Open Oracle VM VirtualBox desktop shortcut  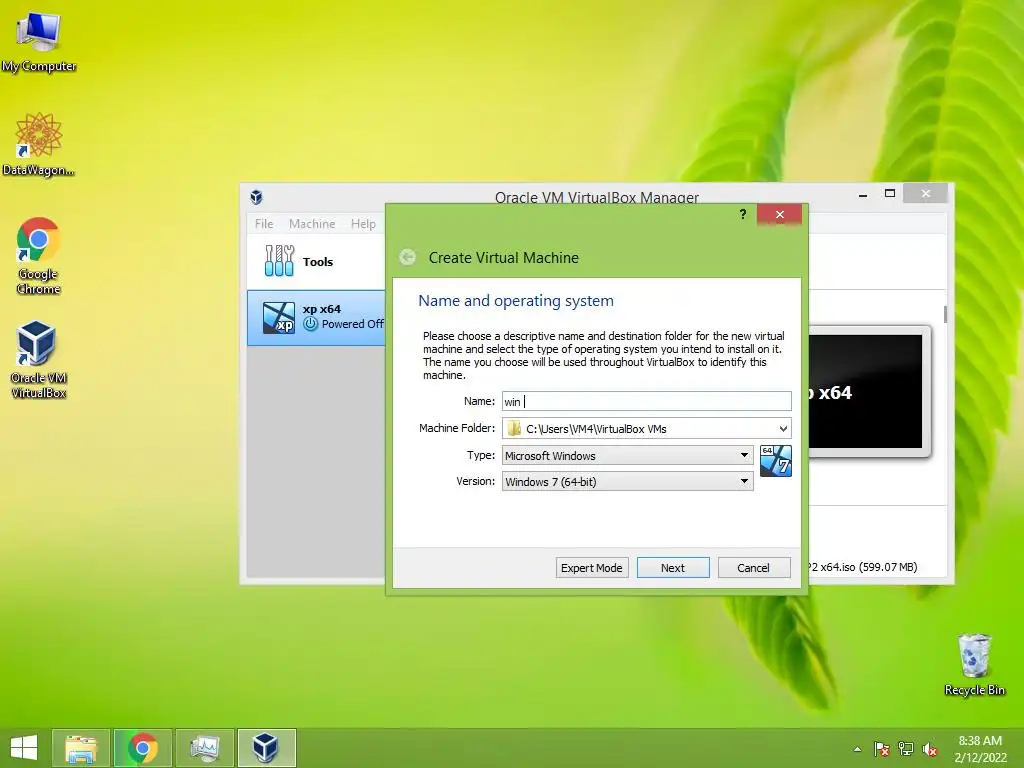pyautogui.click(x=39, y=359)
